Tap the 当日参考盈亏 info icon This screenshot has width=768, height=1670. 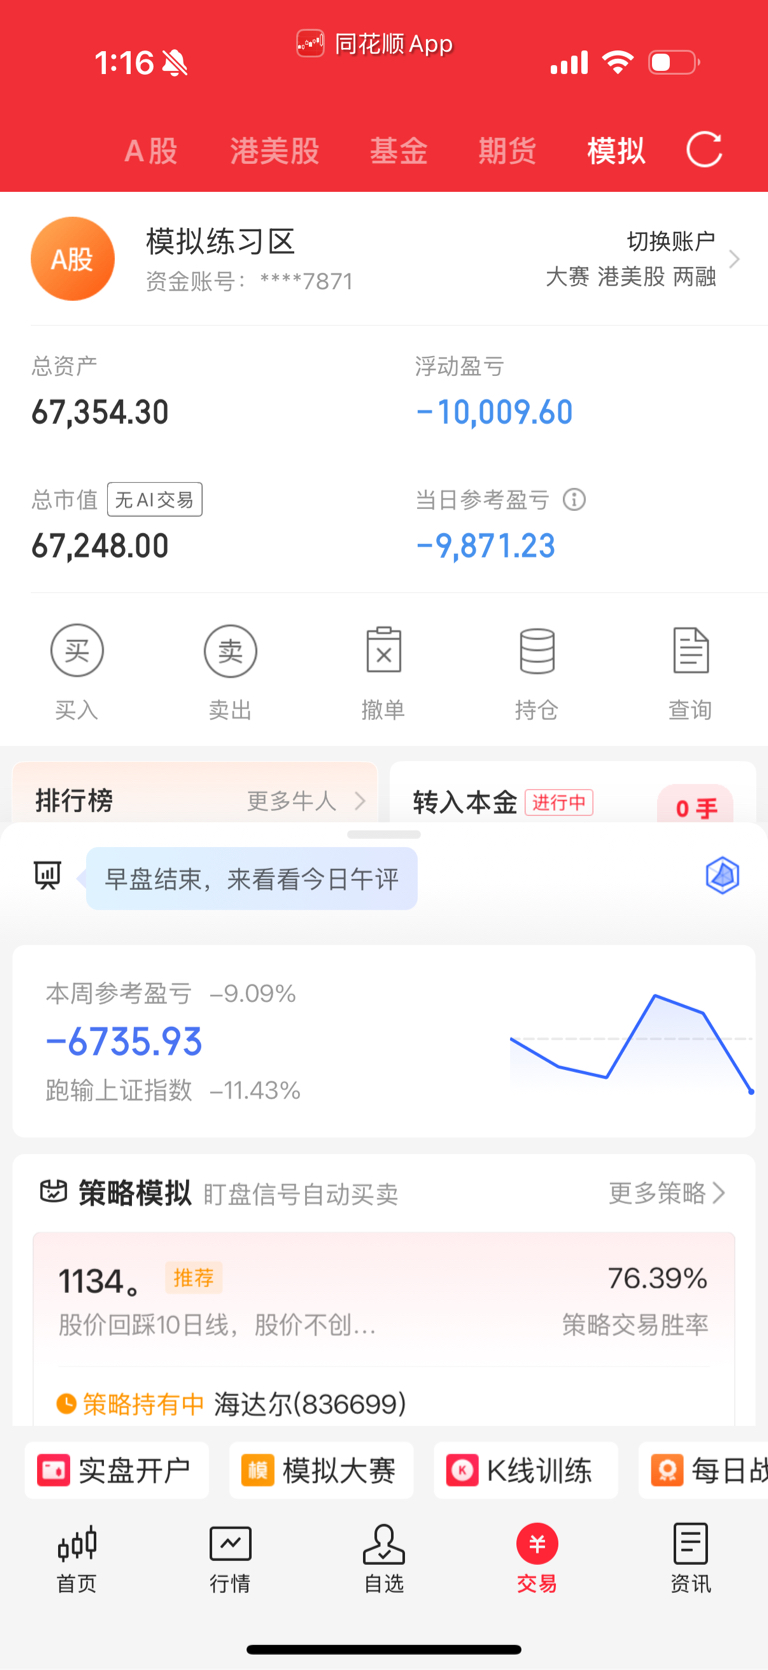(x=574, y=499)
